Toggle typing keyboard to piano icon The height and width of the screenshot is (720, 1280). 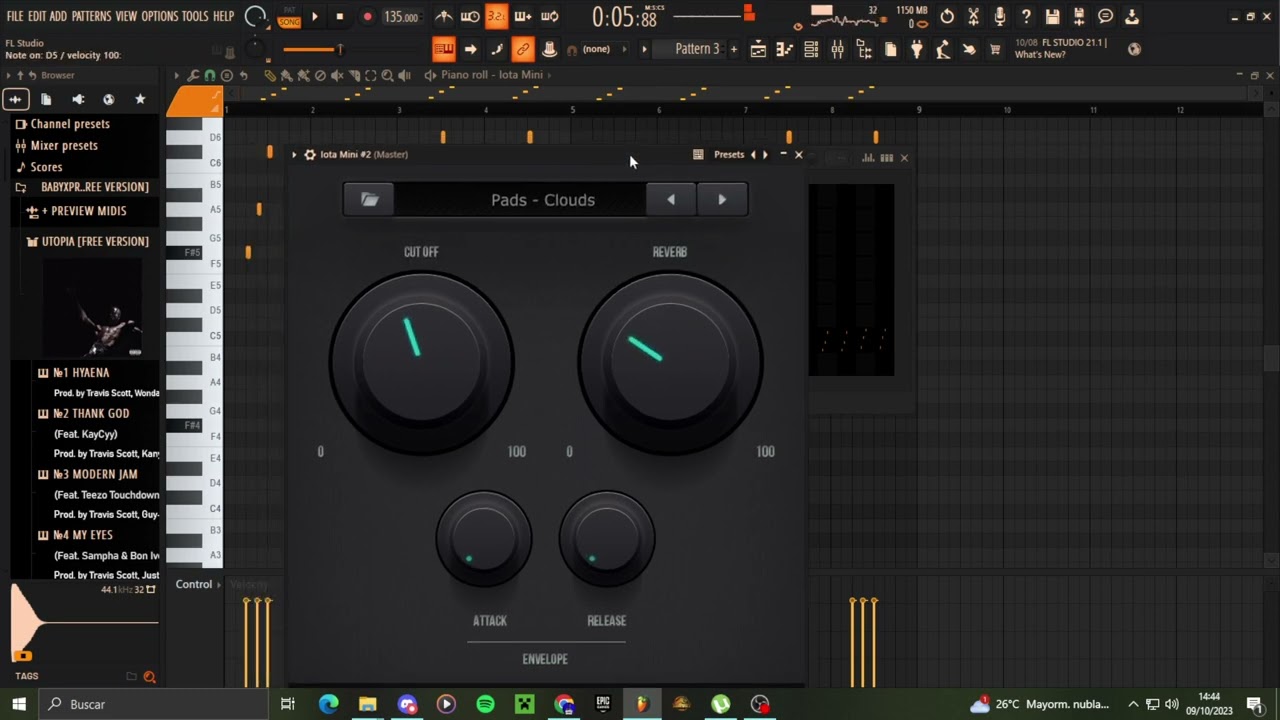443,49
